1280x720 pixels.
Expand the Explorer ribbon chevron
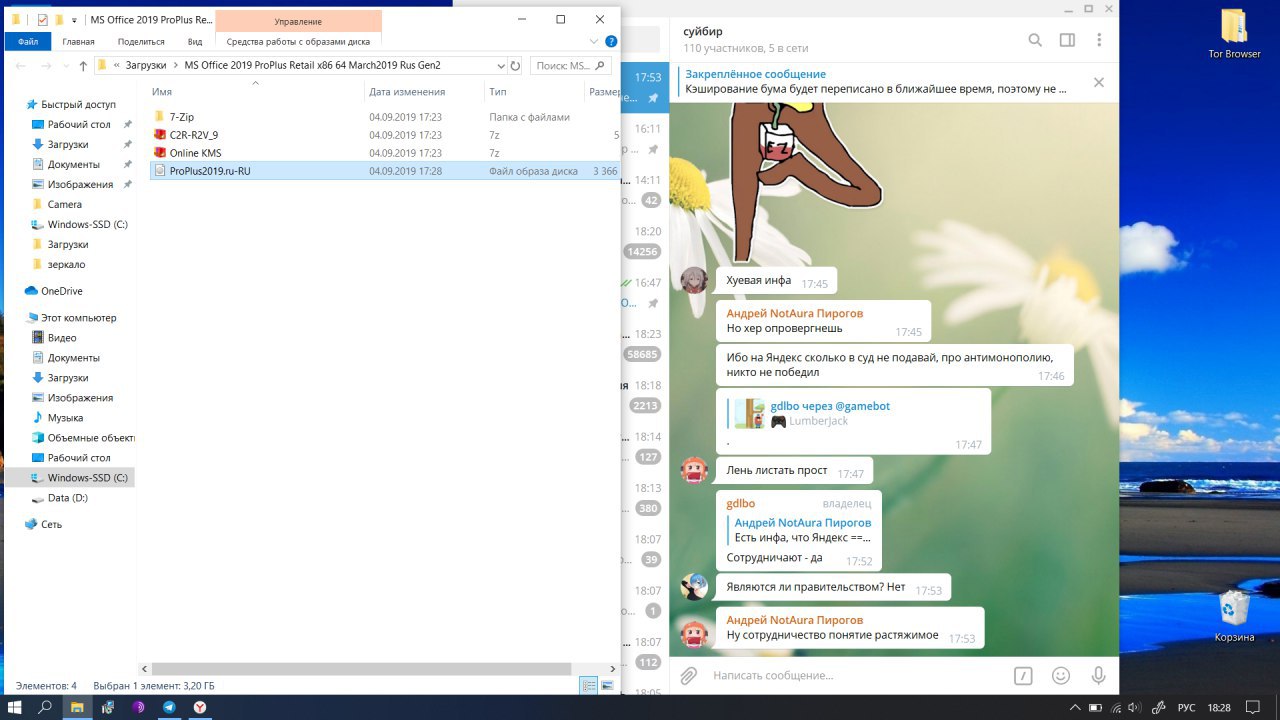point(594,42)
